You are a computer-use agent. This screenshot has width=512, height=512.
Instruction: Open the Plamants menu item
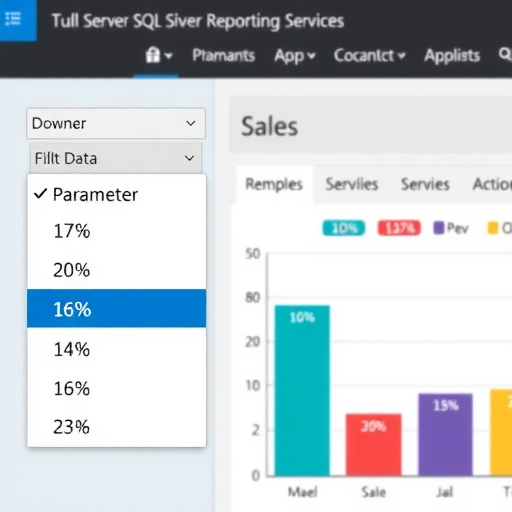pyautogui.click(x=224, y=55)
